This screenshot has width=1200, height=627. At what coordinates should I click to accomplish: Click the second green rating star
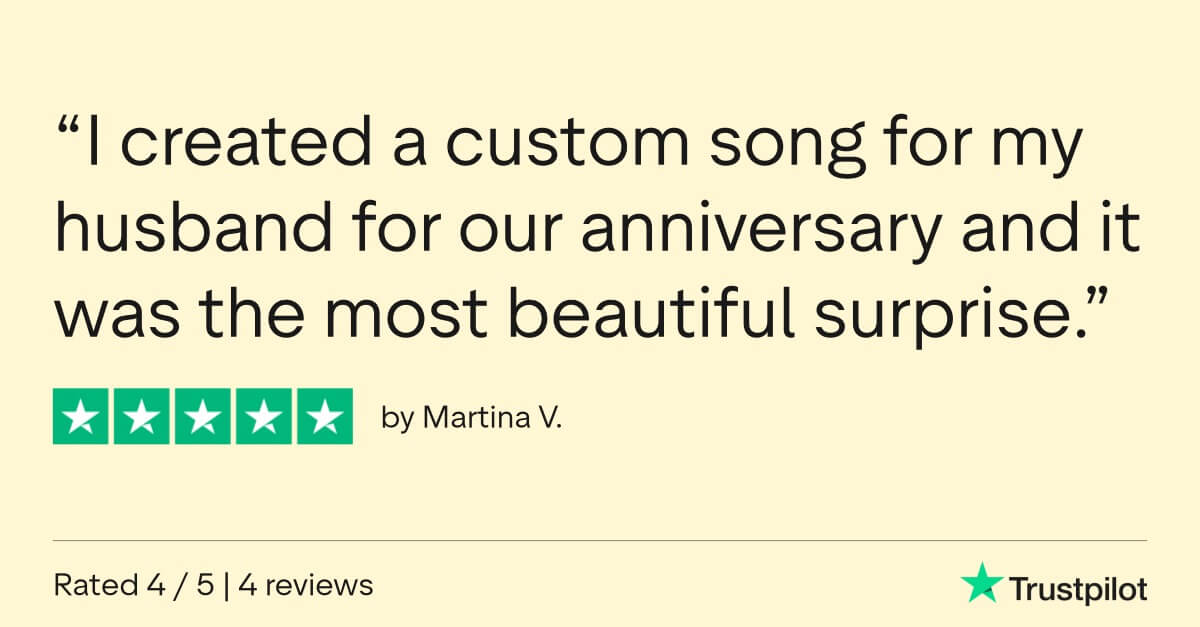click(142, 416)
